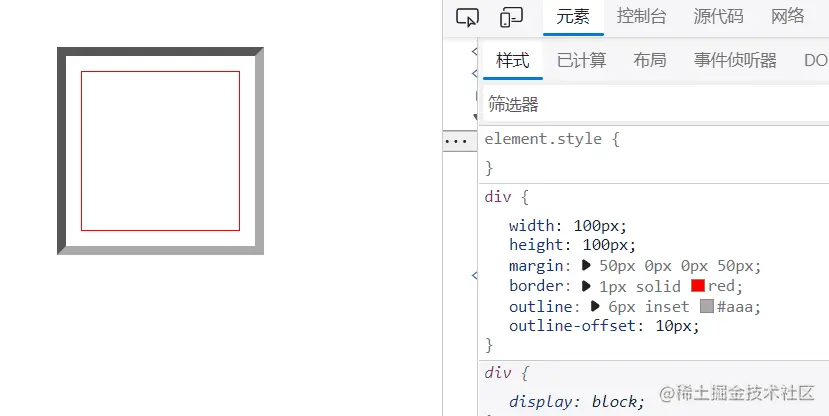
Task: Click the outline-offset property name
Action: (x=573, y=326)
